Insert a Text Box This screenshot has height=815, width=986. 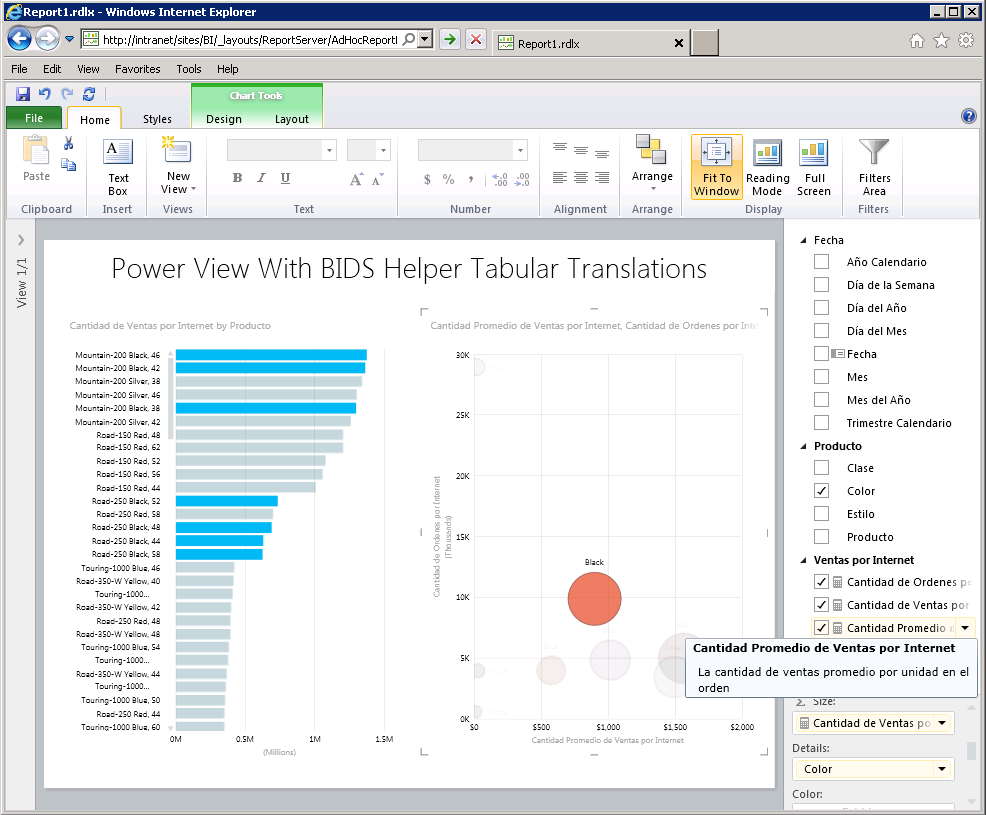click(117, 165)
